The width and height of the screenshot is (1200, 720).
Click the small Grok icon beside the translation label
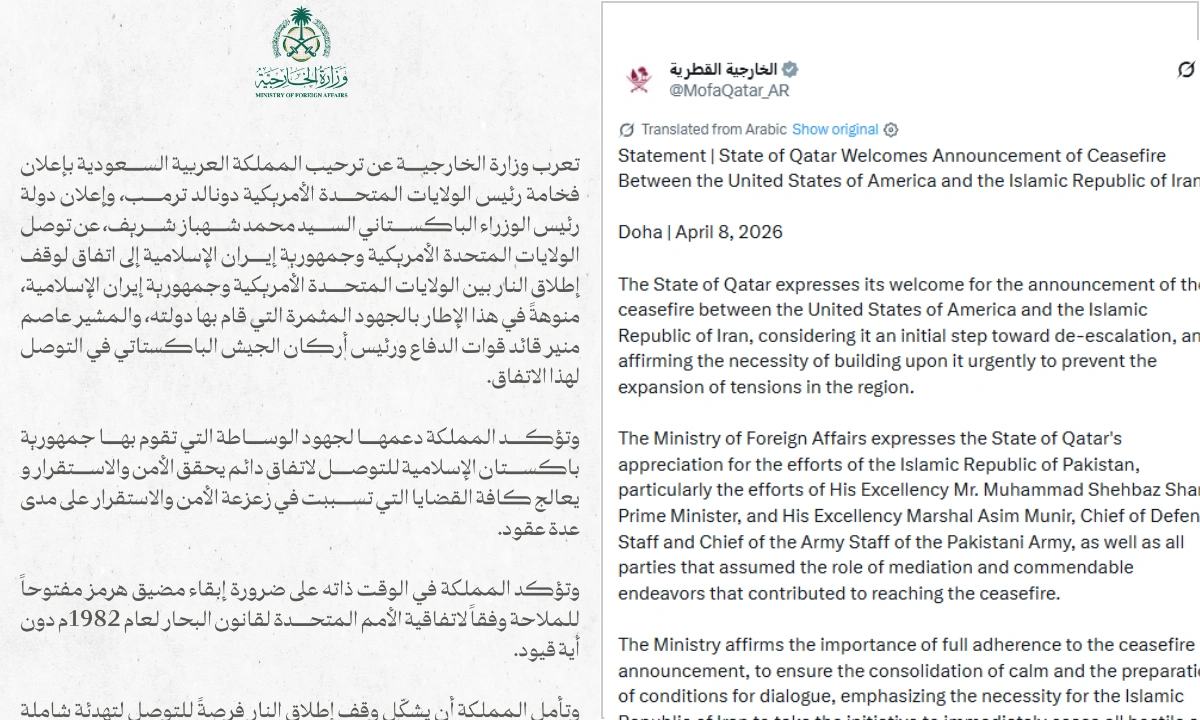tap(627, 129)
